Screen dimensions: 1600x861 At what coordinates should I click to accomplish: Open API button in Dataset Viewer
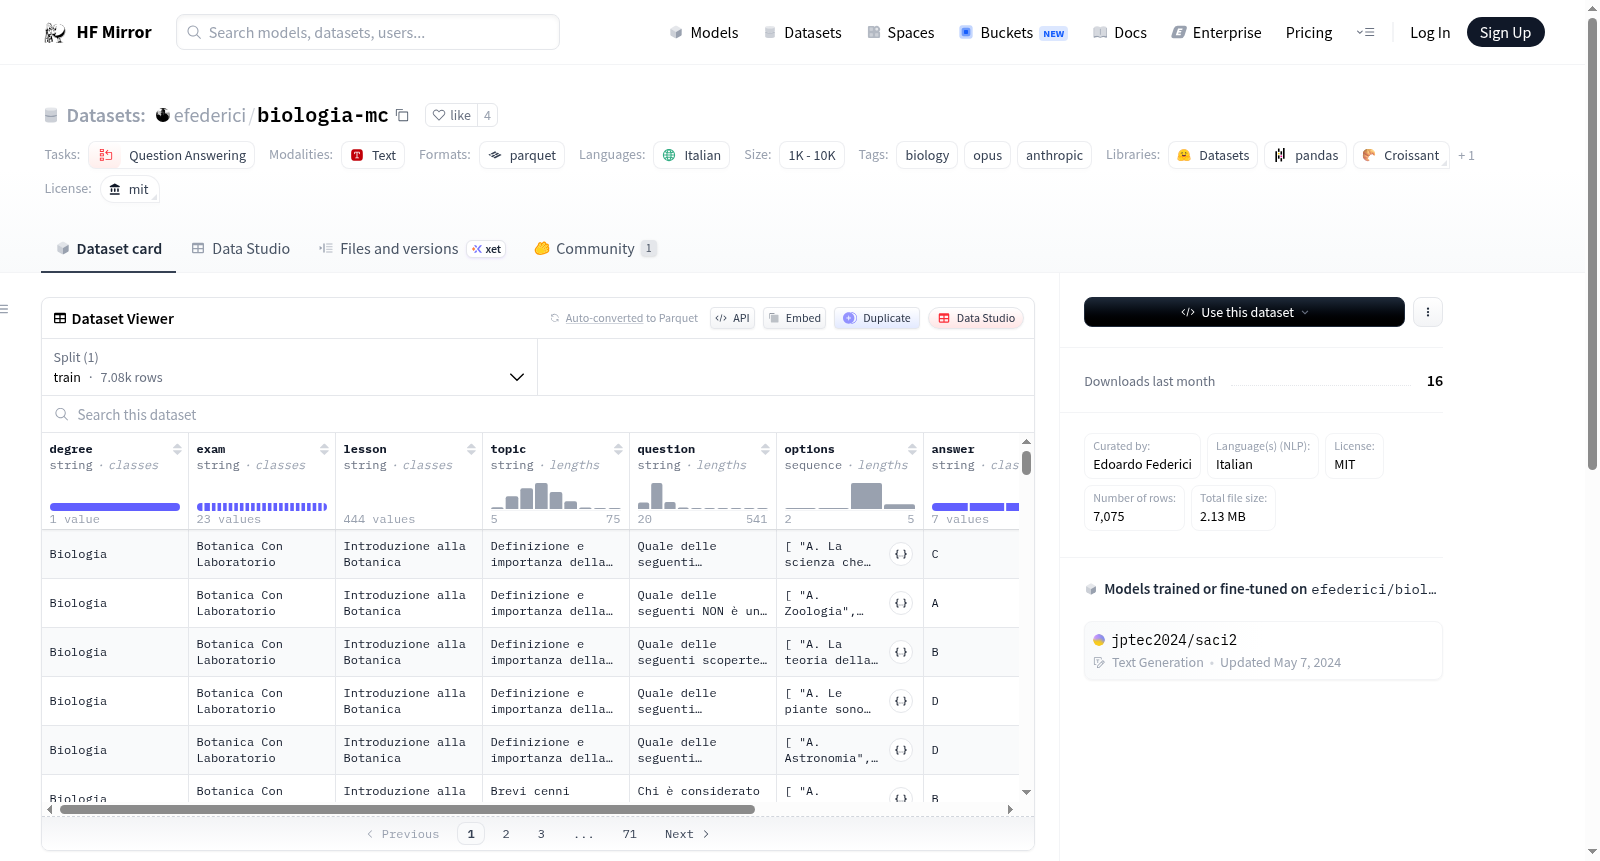(732, 318)
